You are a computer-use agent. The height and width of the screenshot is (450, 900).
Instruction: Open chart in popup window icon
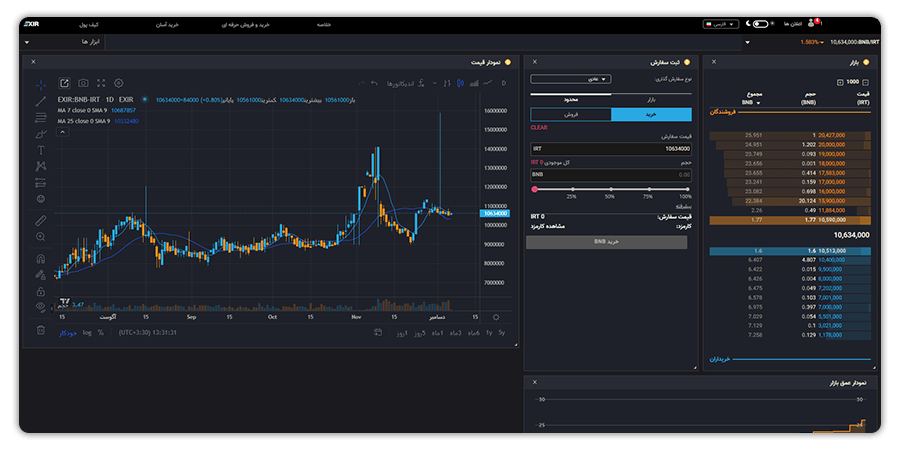pos(65,83)
